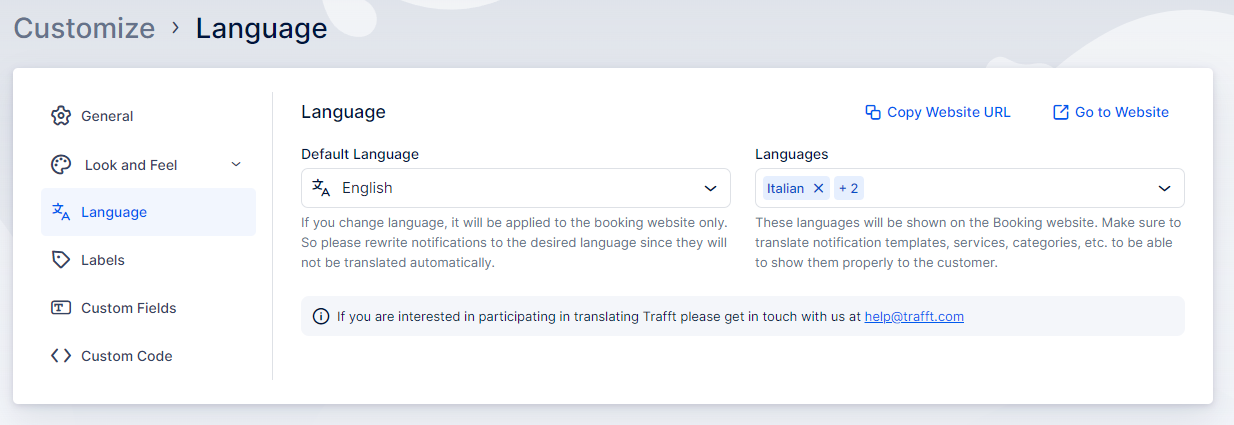Open the General settings section

[107, 116]
